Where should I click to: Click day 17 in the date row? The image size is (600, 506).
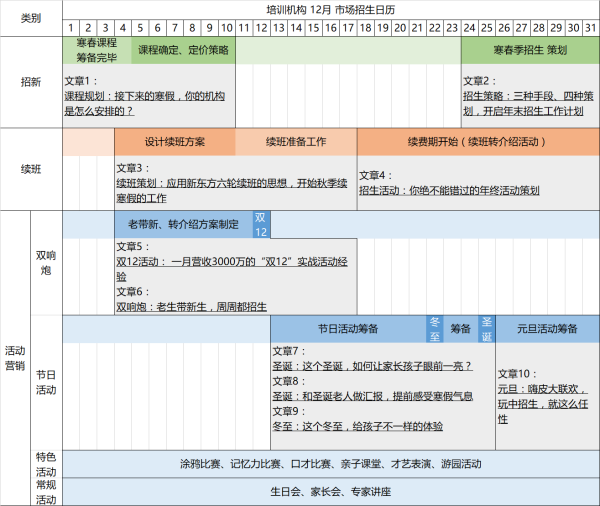348,28
